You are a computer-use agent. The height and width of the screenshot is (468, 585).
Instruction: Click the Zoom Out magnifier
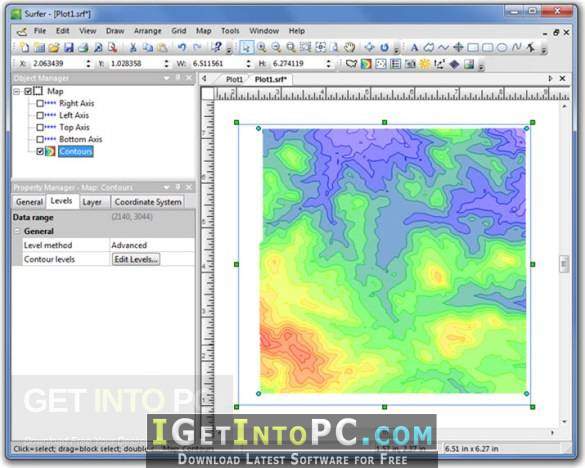click(x=276, y=47)
